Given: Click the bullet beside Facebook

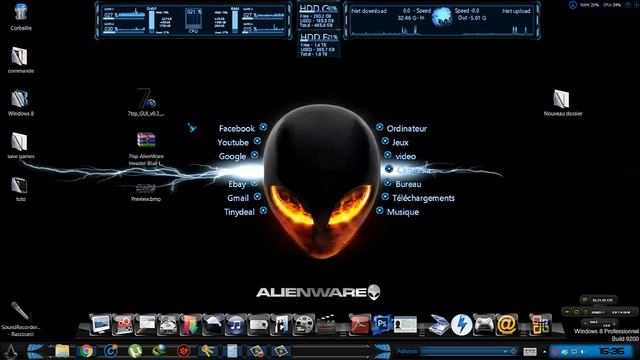Looking at the screenshot, I should pyautogui.click(x=263, y=127).
